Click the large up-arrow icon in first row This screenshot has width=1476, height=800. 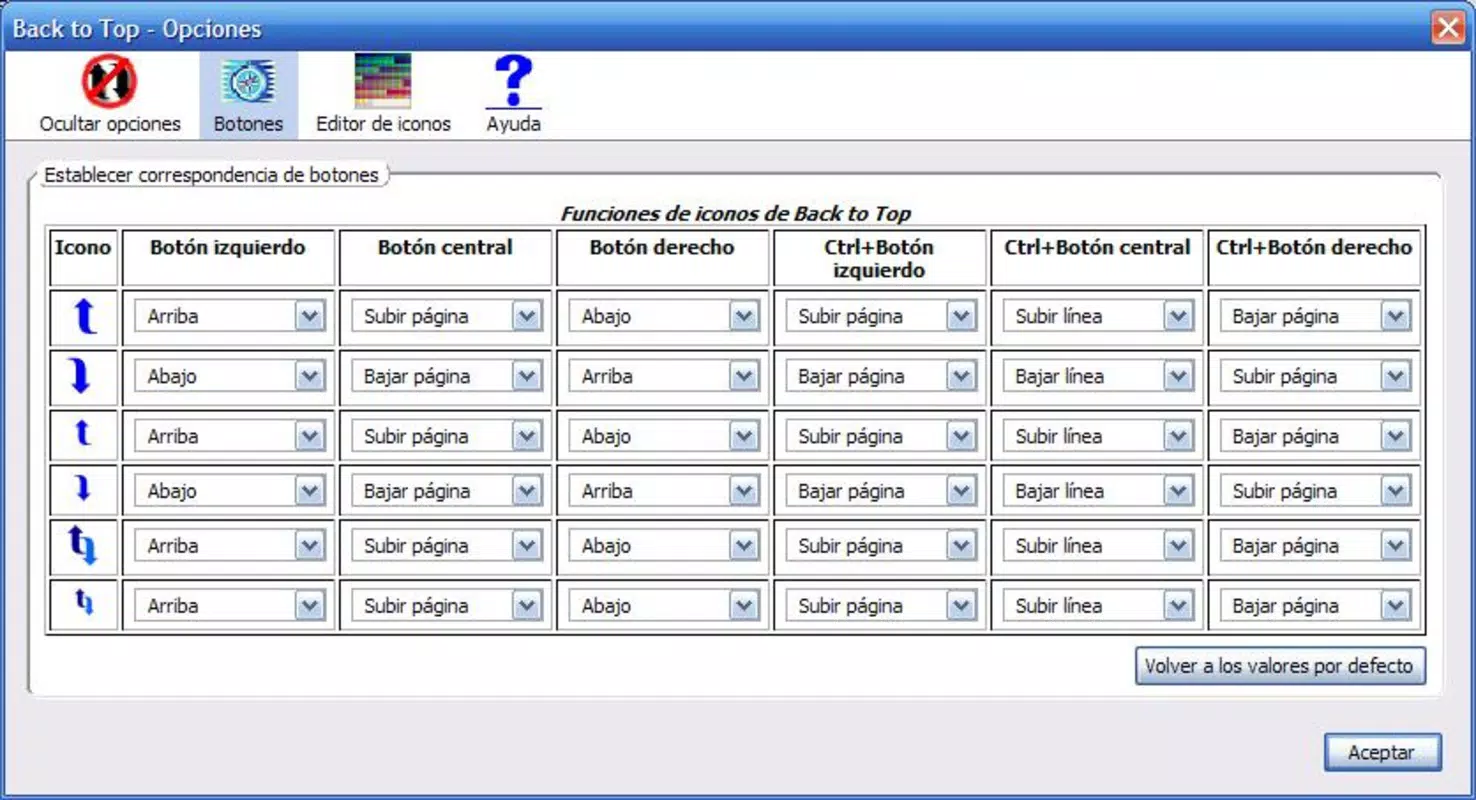coord(84,317)
